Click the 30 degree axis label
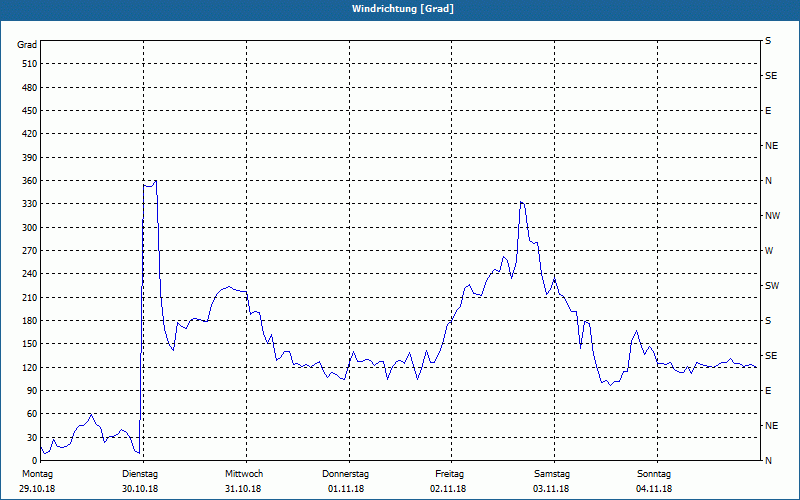The width and height of the screenshot is (800, 500). [32, 437]
